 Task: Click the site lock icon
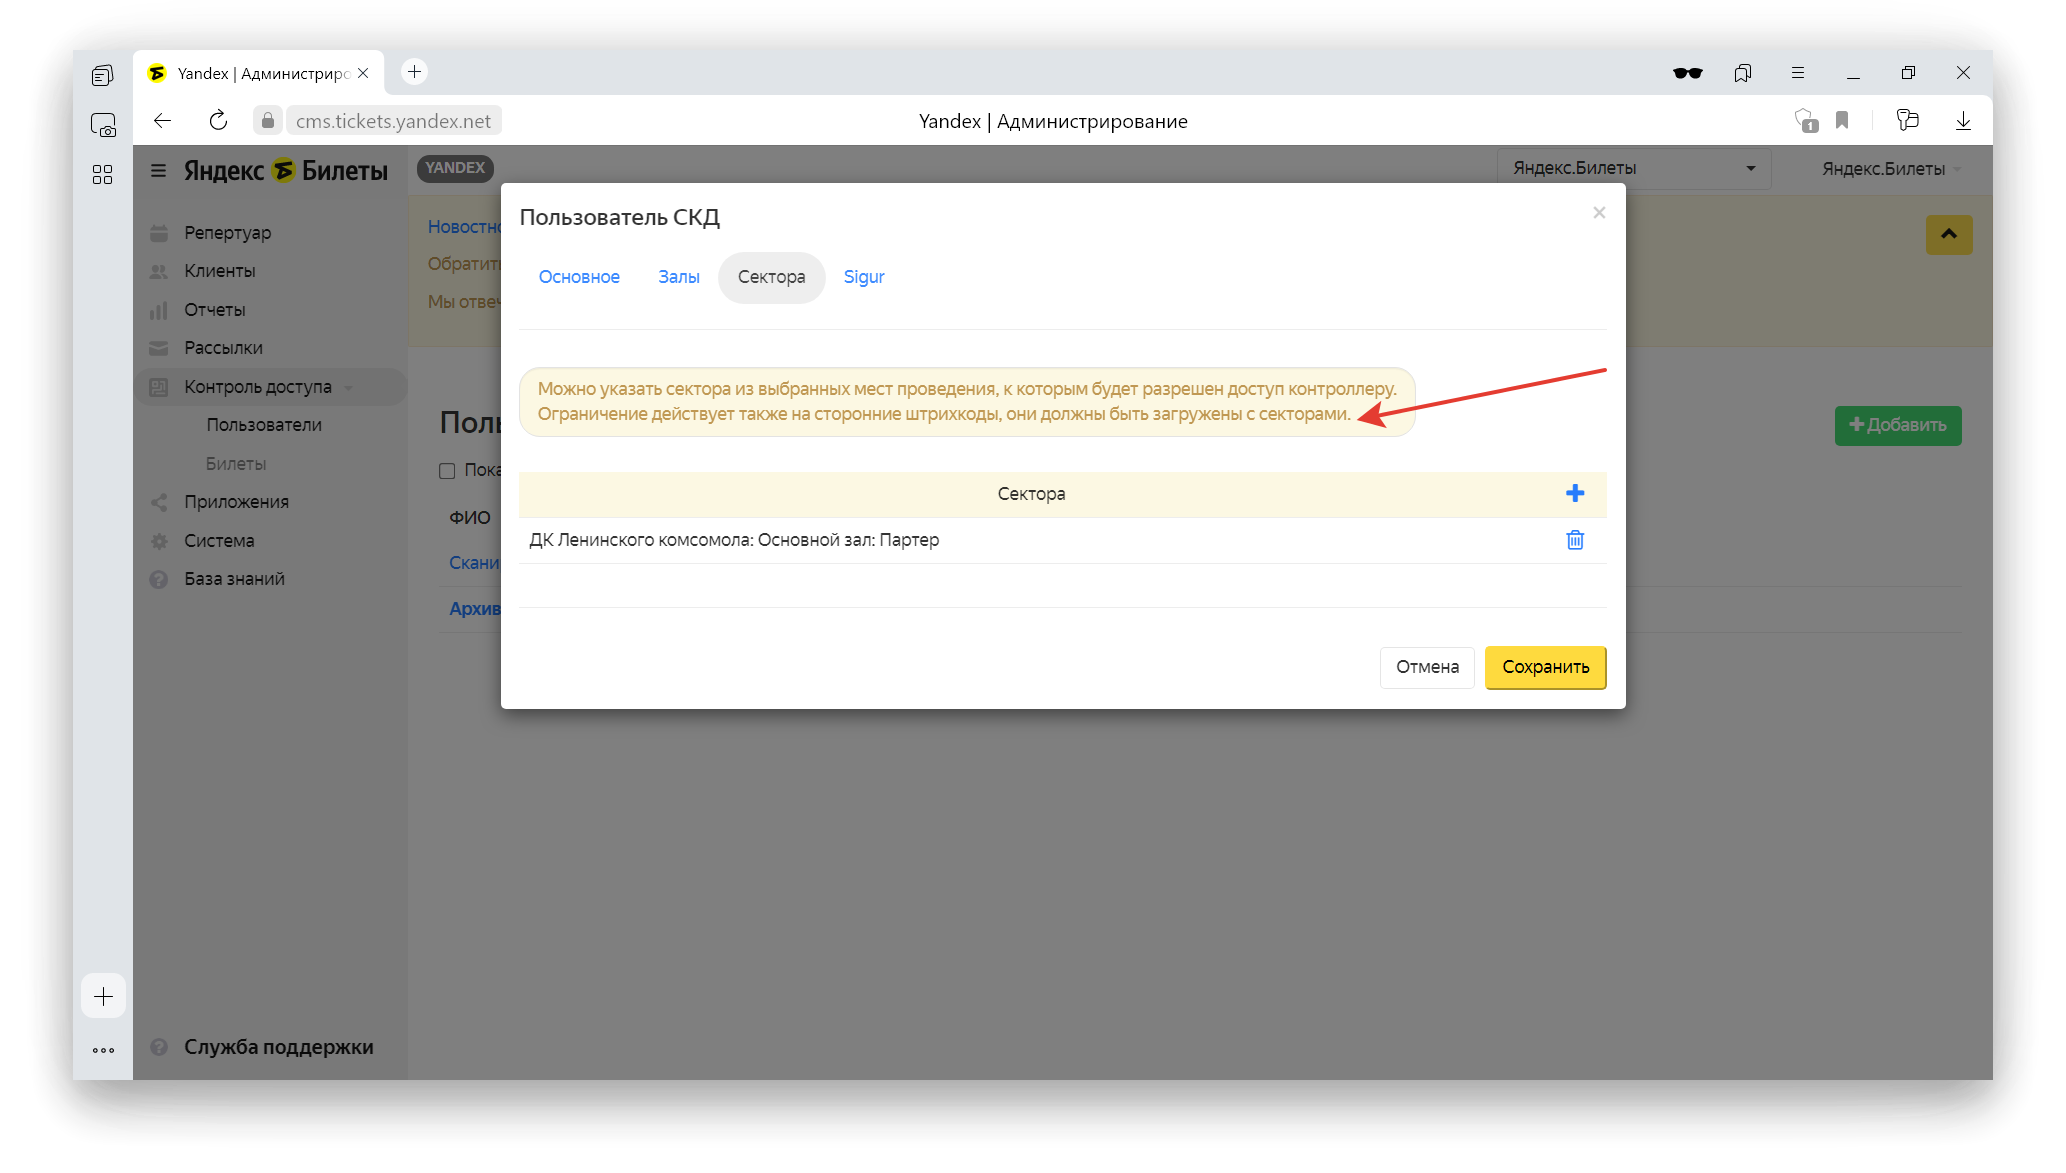(x=267, y=121)
